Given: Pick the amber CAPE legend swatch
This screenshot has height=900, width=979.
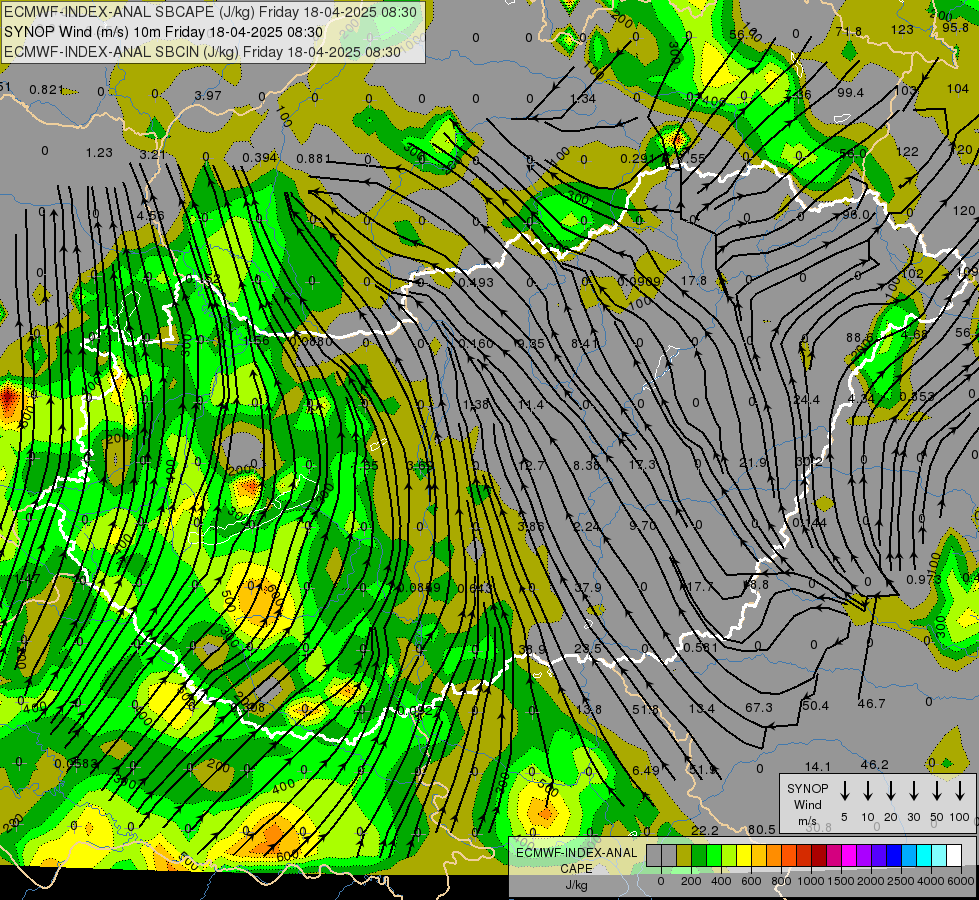Looking at the screenshot, I should [759, 856].
